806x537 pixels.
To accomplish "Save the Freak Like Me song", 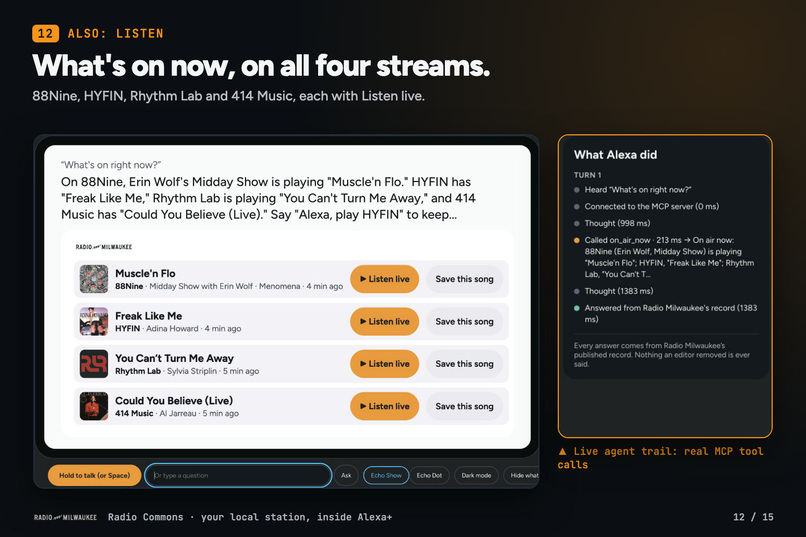I will pyautogui.click(x=464, y=322).
